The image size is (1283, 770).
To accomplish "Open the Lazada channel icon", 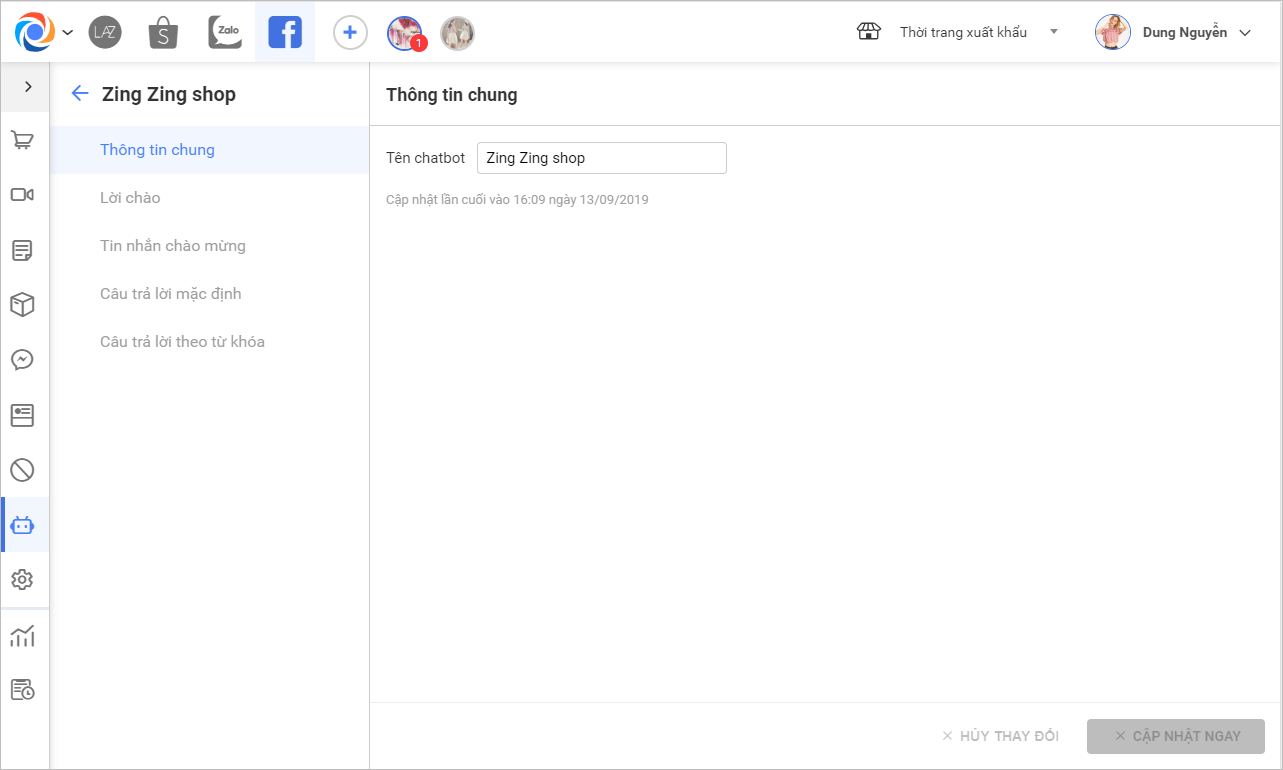I will coord(105,33).
